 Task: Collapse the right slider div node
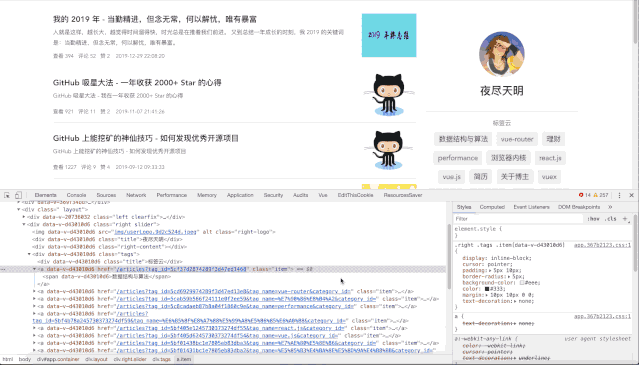click(x=24, y=224)
